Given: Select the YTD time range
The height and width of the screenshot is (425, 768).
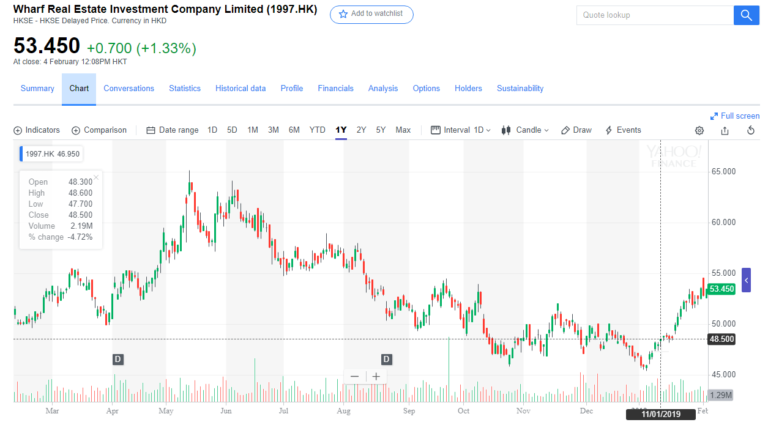Looking at the screenshot, I should point(317,130).
